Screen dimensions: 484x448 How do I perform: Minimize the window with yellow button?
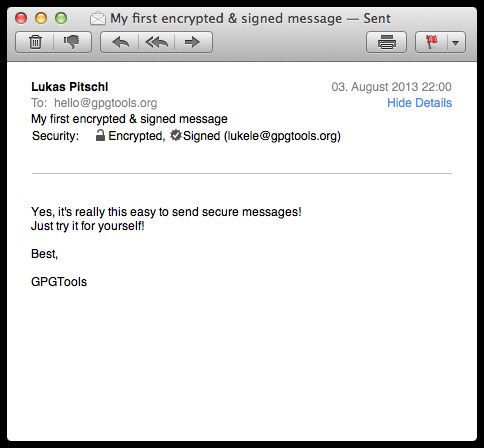pyautogui.click(x=41, y=18)
